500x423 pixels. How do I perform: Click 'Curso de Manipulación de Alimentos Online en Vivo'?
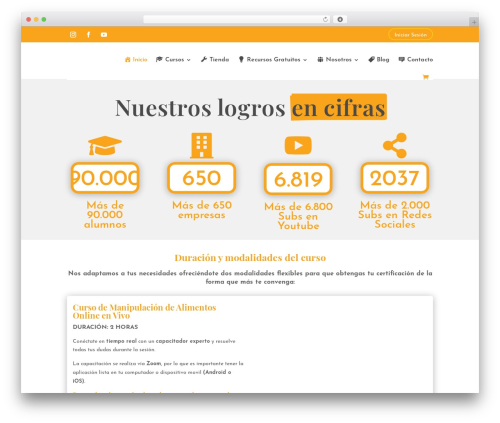click(144, 311)
